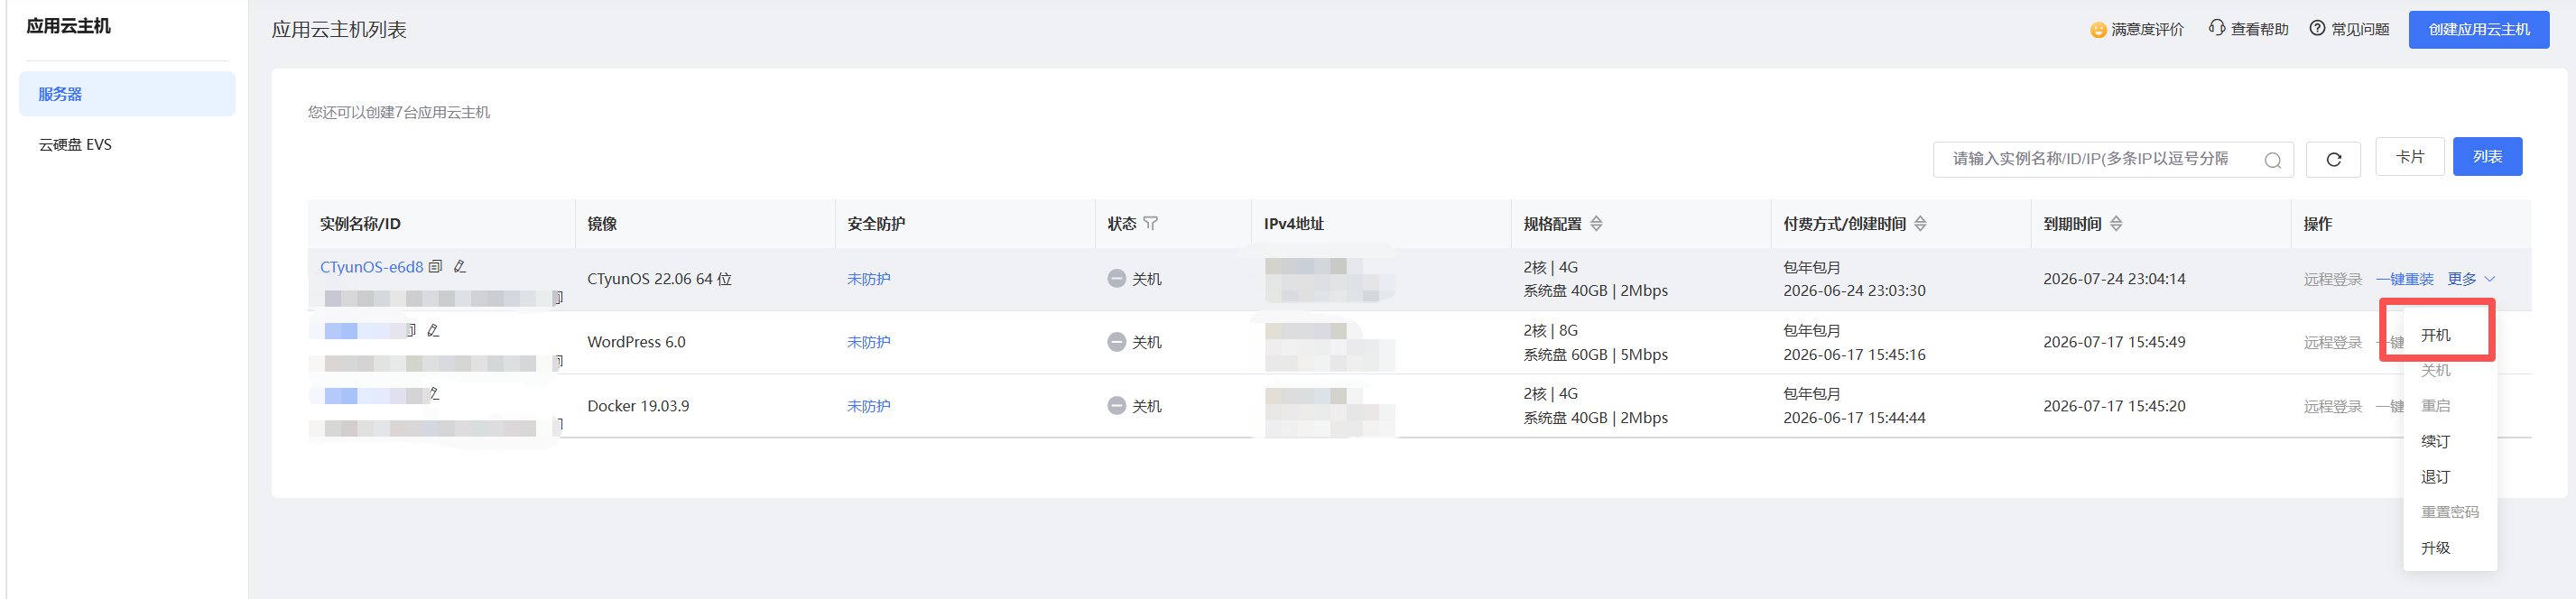The width and height of the screenshot is (2576, 599).
Task: Click expiry time 2026-07-17 15:45:20
Action: click(x=2114, y=406)
